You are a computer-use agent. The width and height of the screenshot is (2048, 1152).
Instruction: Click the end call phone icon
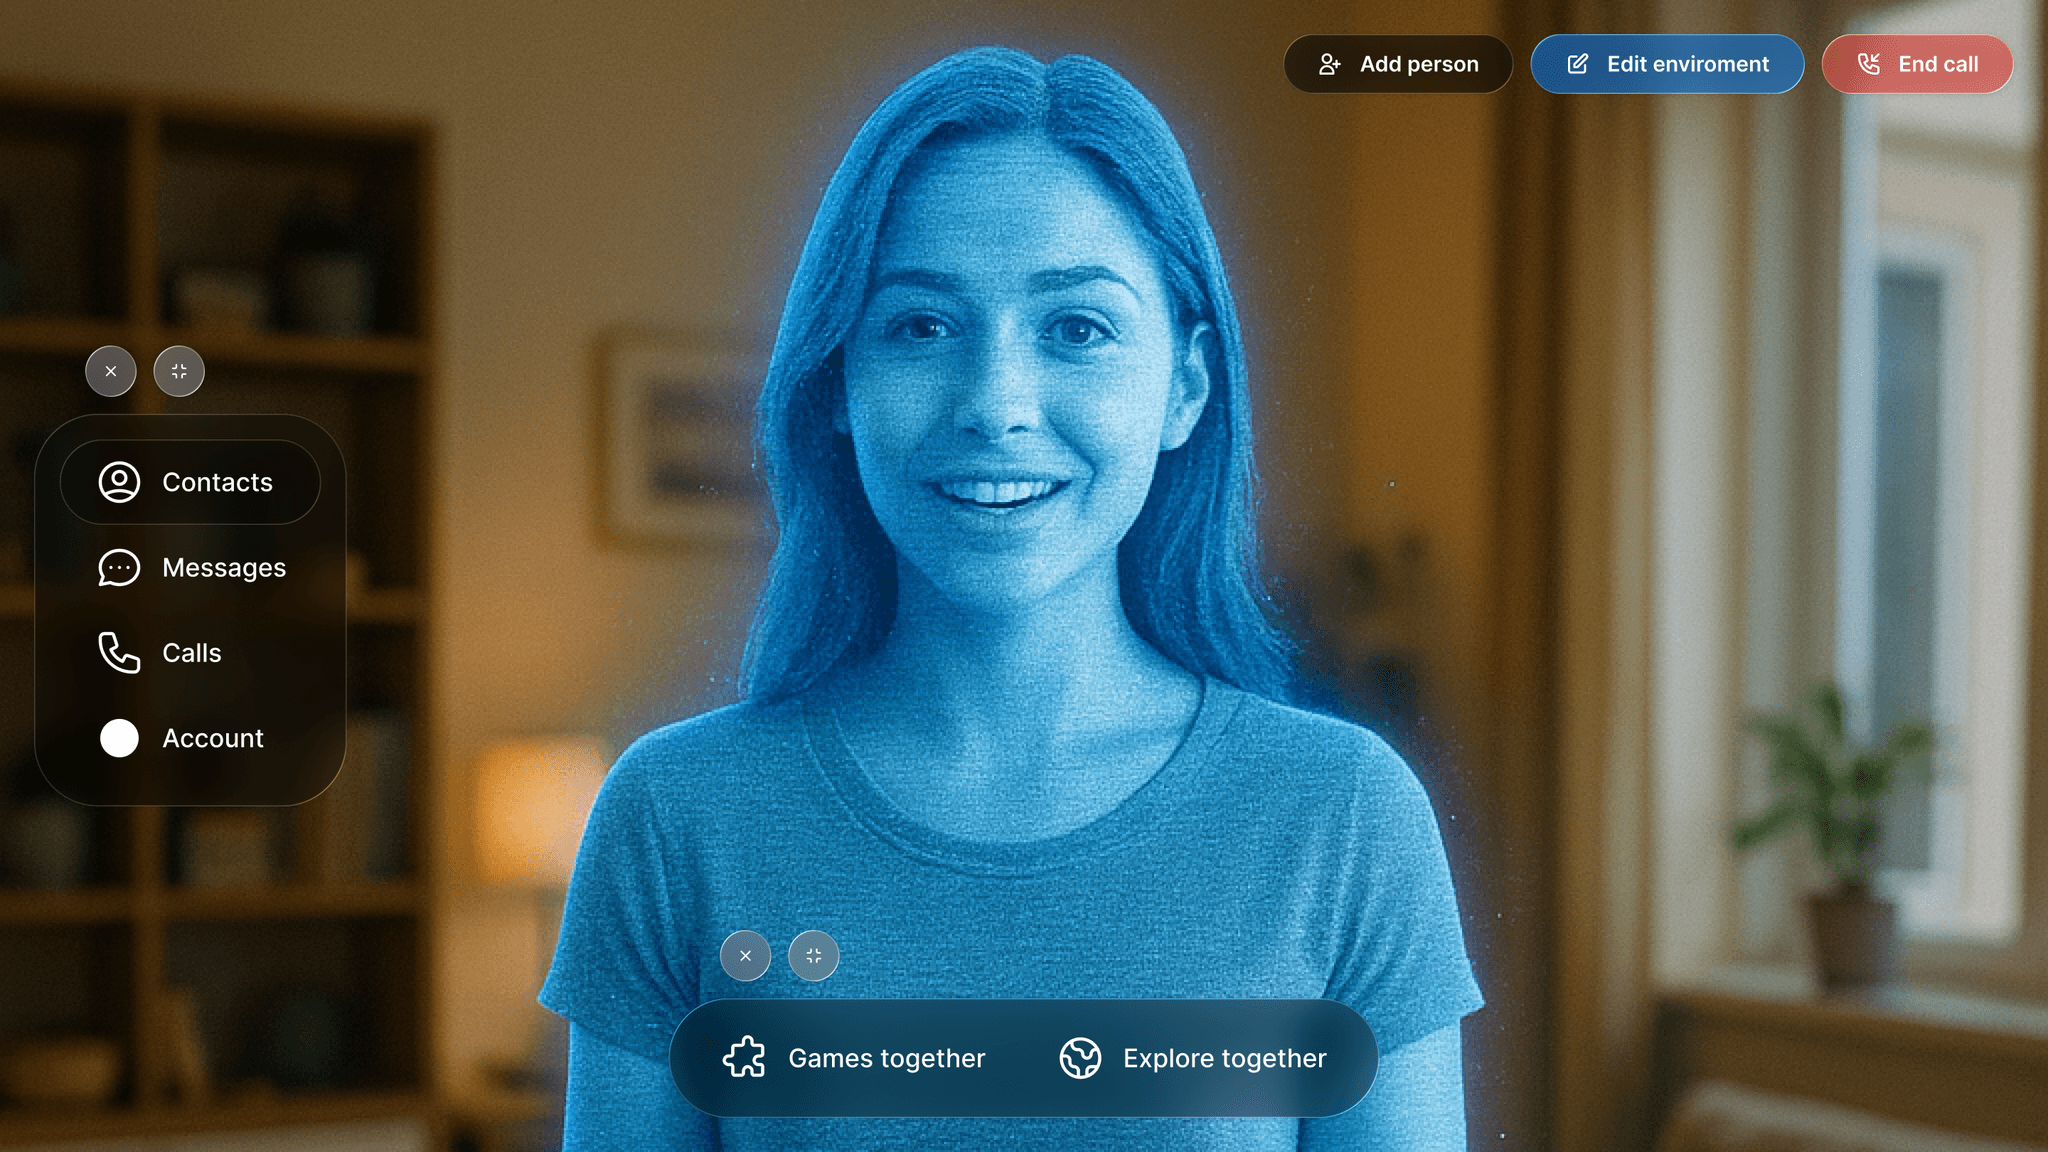1868,64
